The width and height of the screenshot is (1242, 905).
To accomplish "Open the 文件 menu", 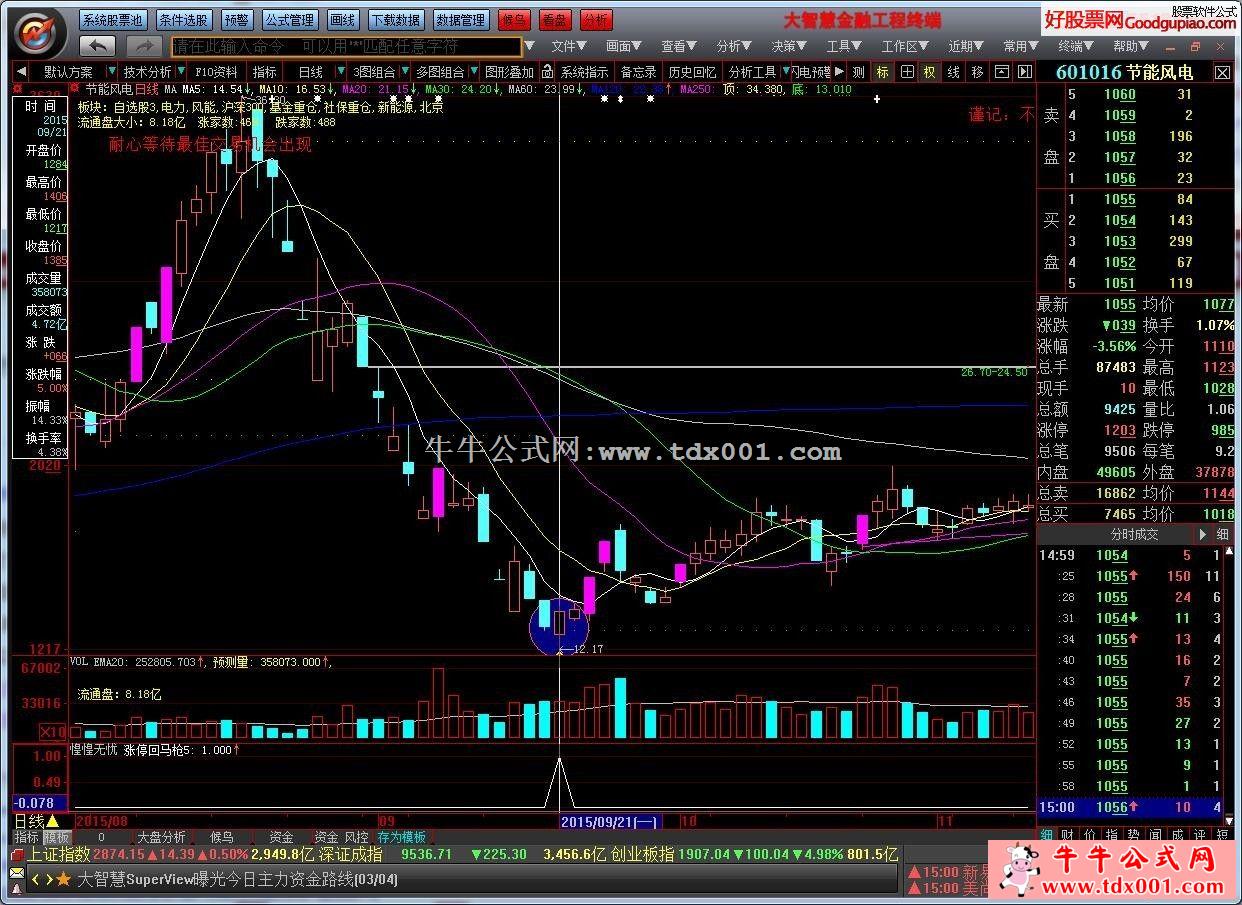I will (x=570, y=46).
